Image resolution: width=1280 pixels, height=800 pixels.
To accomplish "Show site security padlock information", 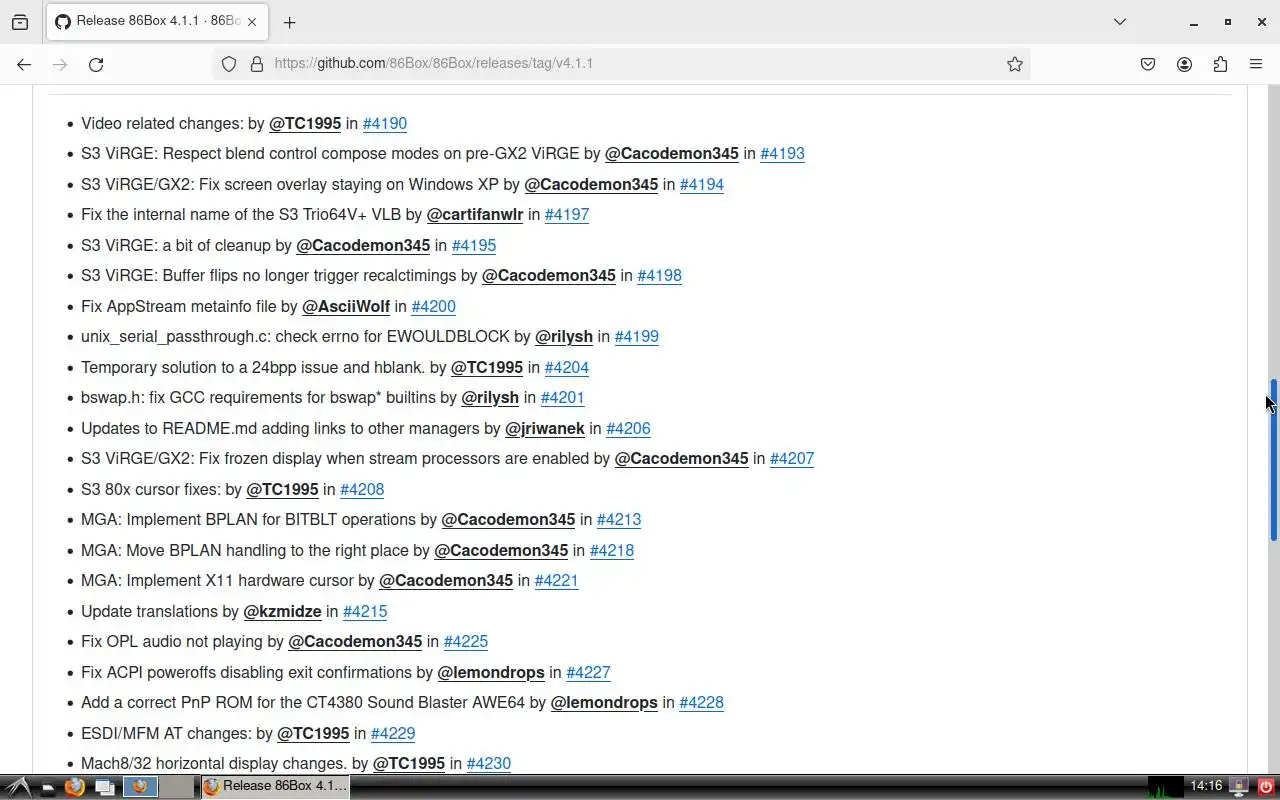I will (x=256, y=64).
